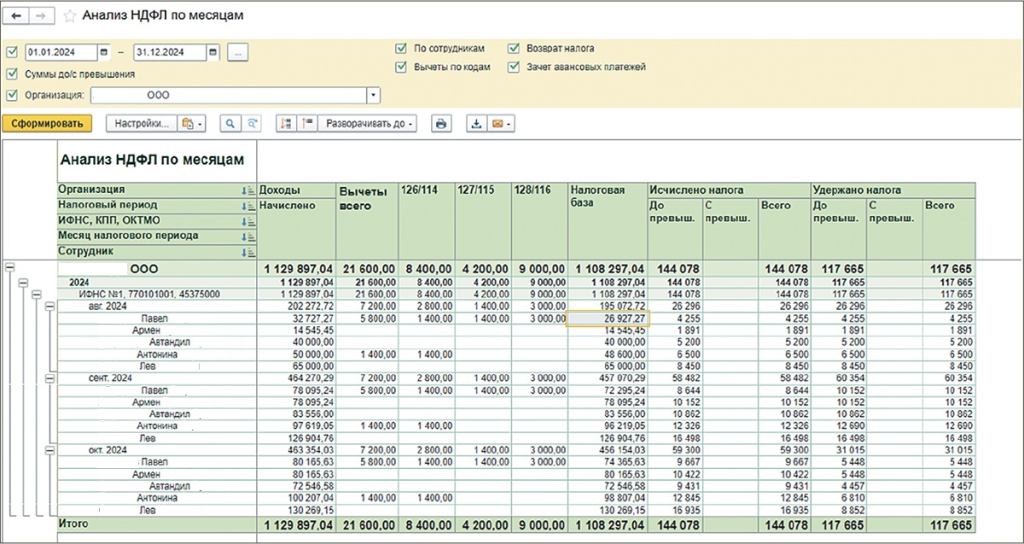Click the start date field 01.01.2024
The height and width of the screenshot is (544, 1024).
coord(62,52)
